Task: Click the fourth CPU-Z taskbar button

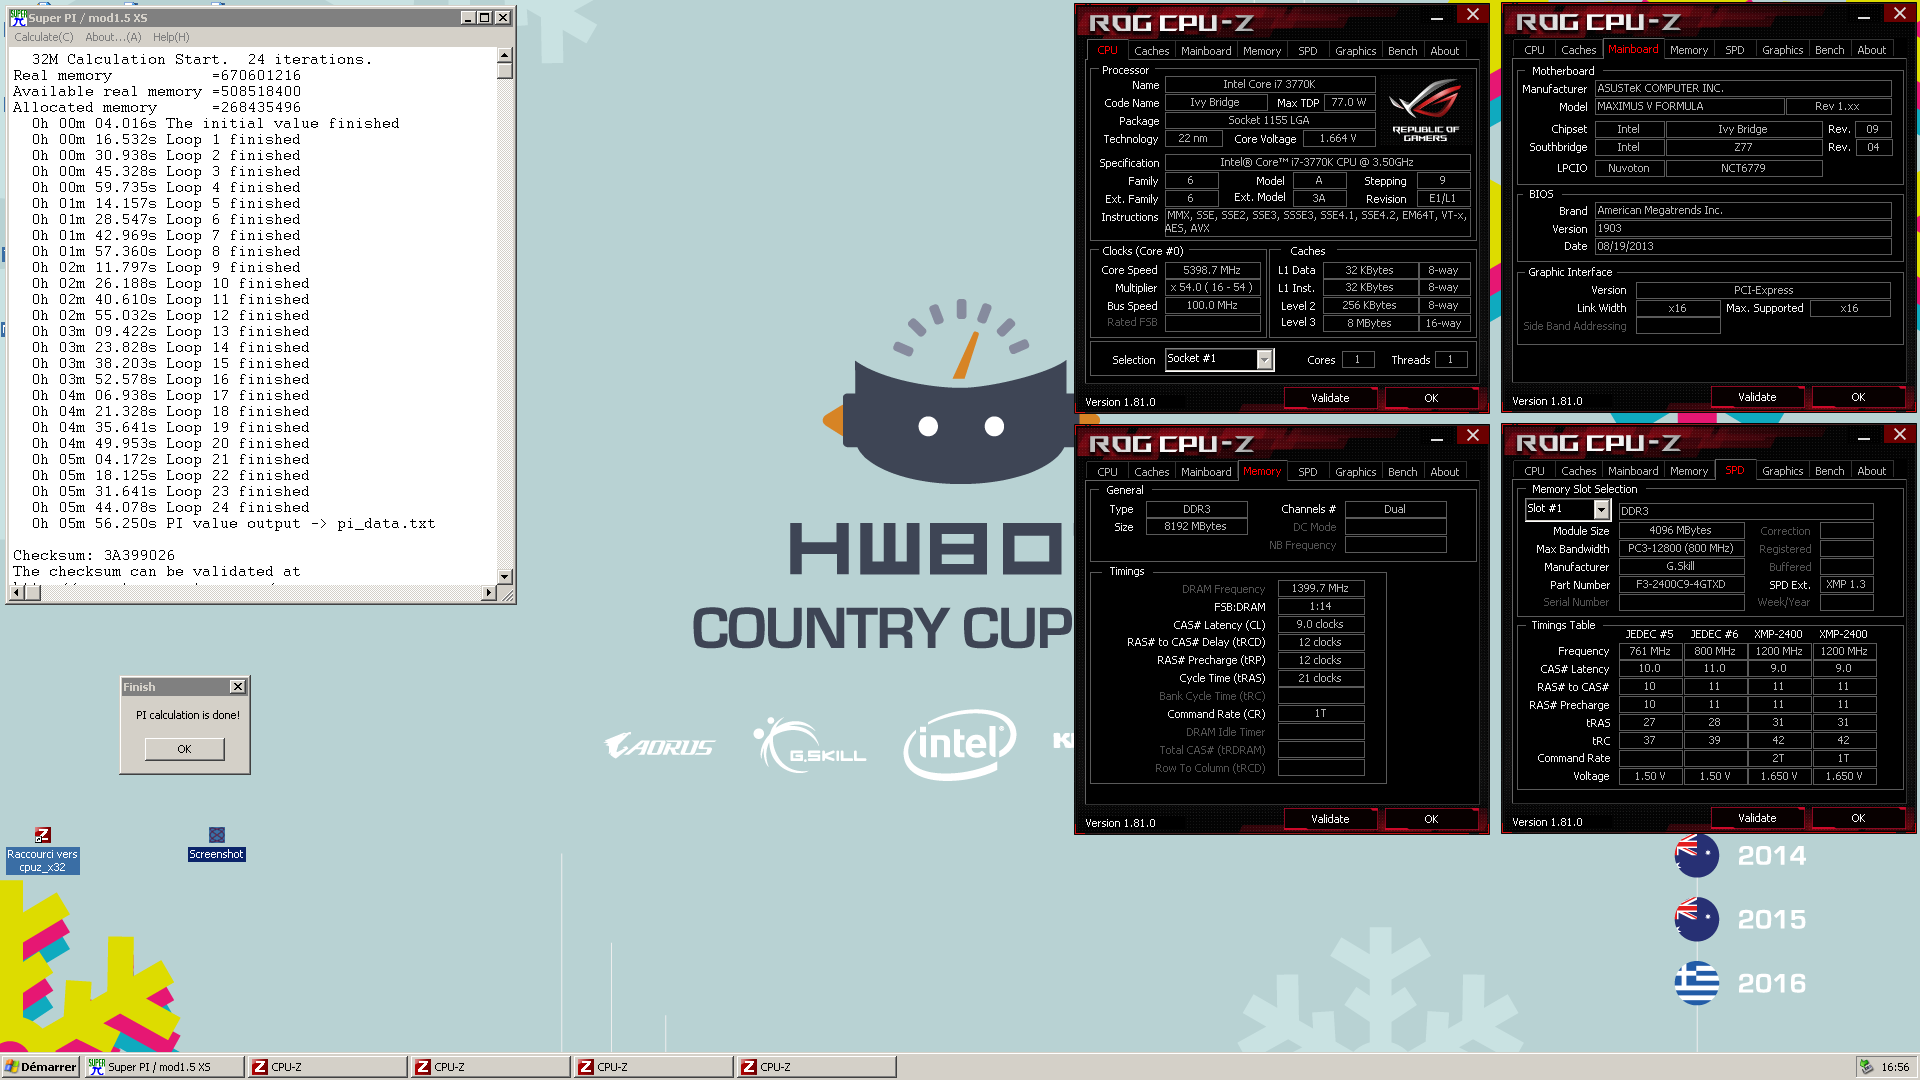Action: pos(816,1067)
